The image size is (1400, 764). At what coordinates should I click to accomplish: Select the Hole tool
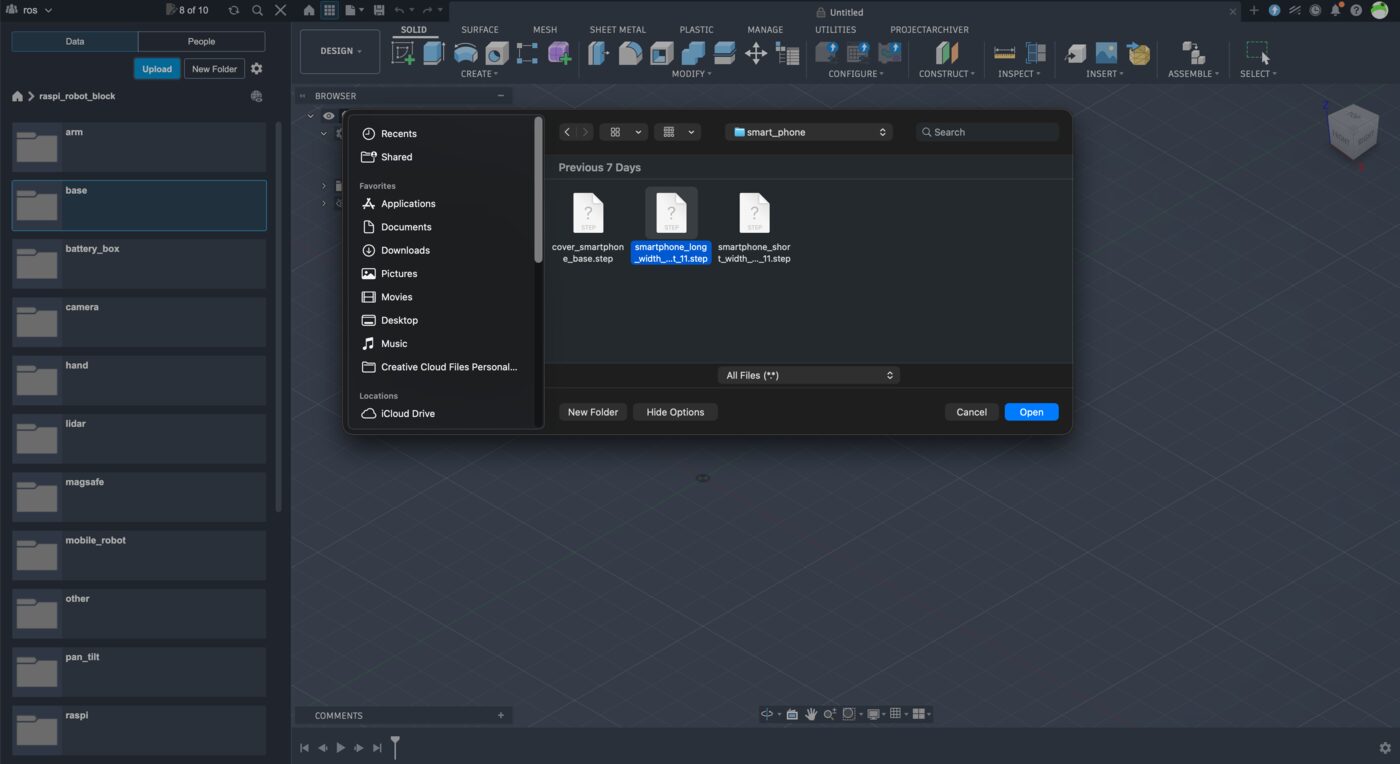click(x=497, y=53)
